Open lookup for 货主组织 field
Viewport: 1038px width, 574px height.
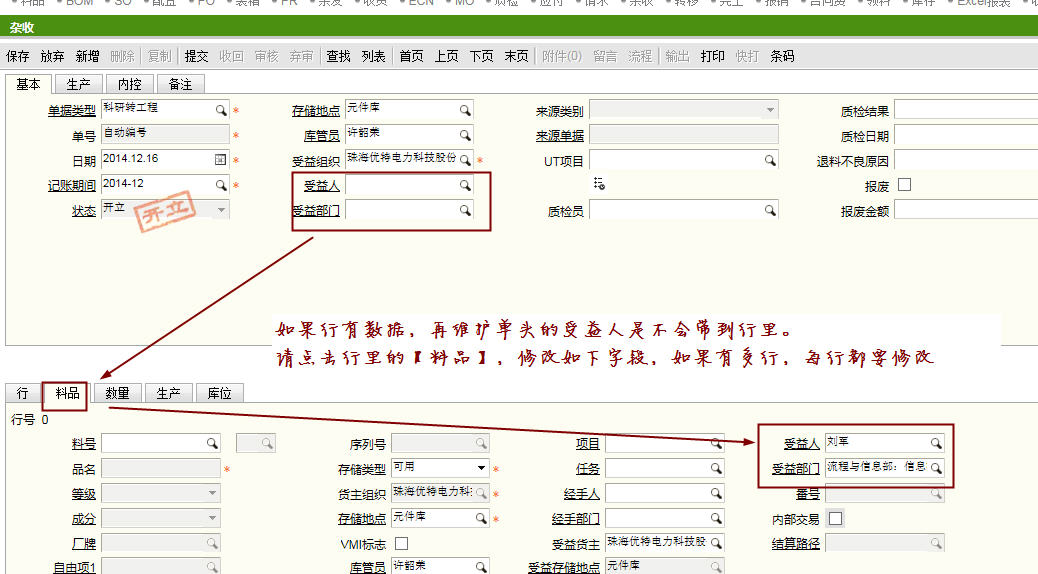pos(481,493)
